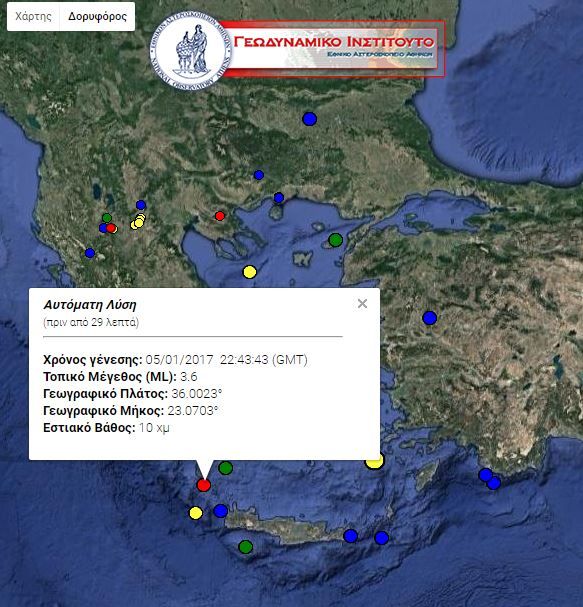Select upper blue marker off Turkey's south coast
This screenshot has width=583, height=607.
click(x=485, y=475)
